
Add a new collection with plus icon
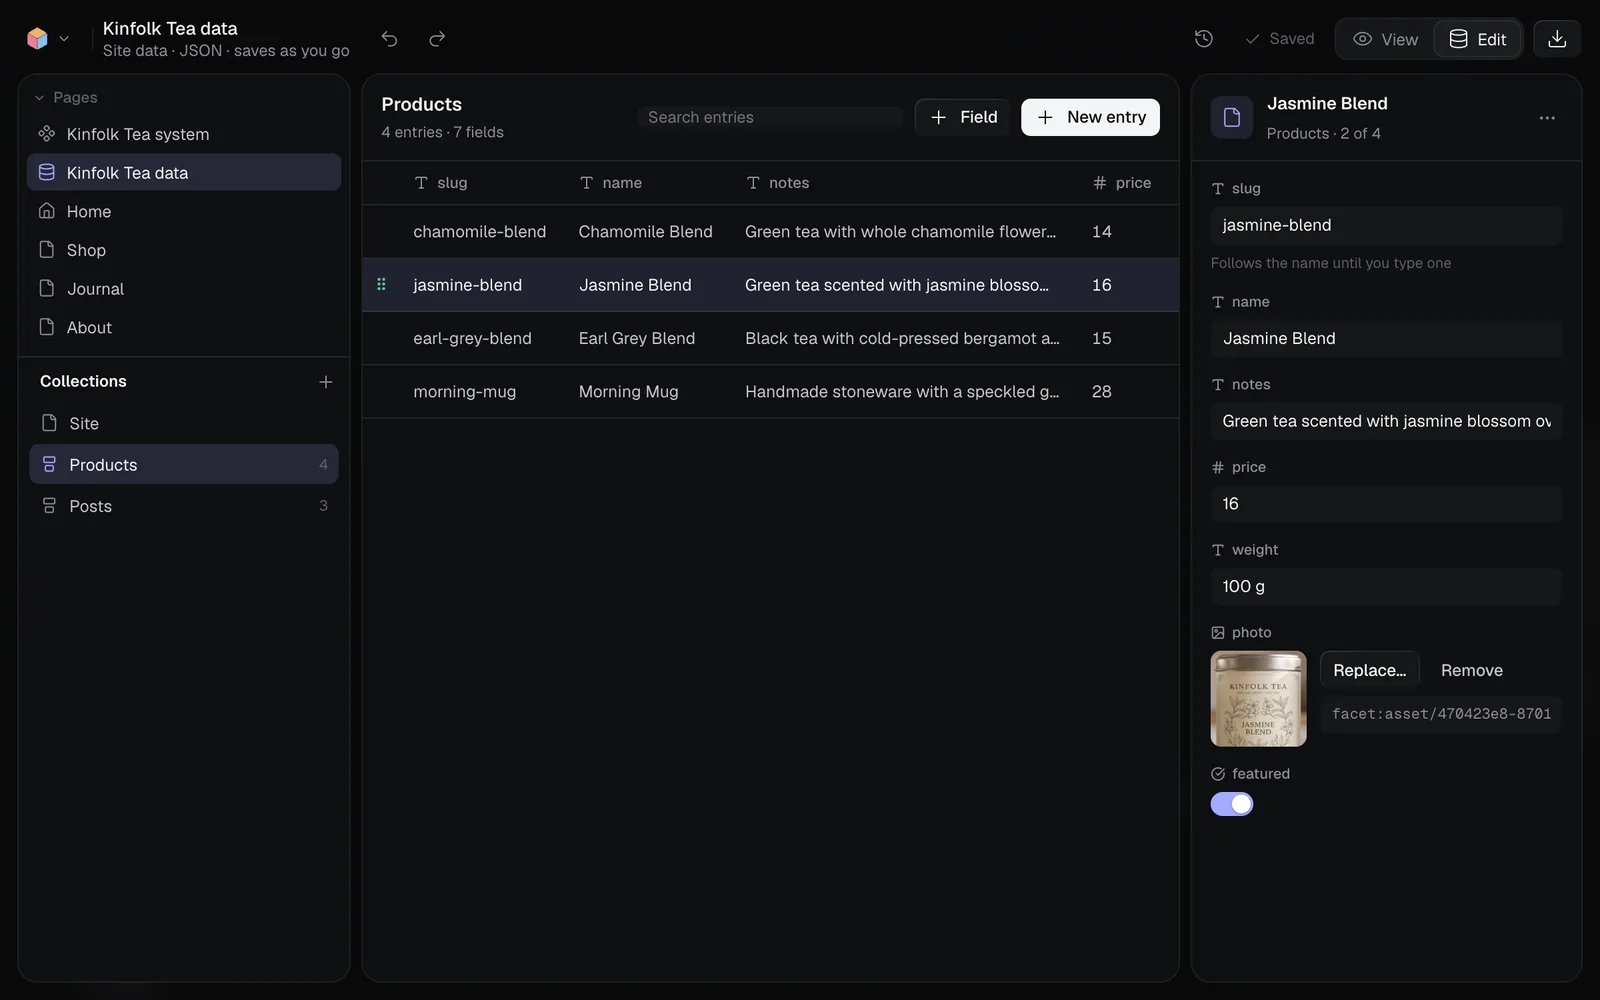(325, 382)
